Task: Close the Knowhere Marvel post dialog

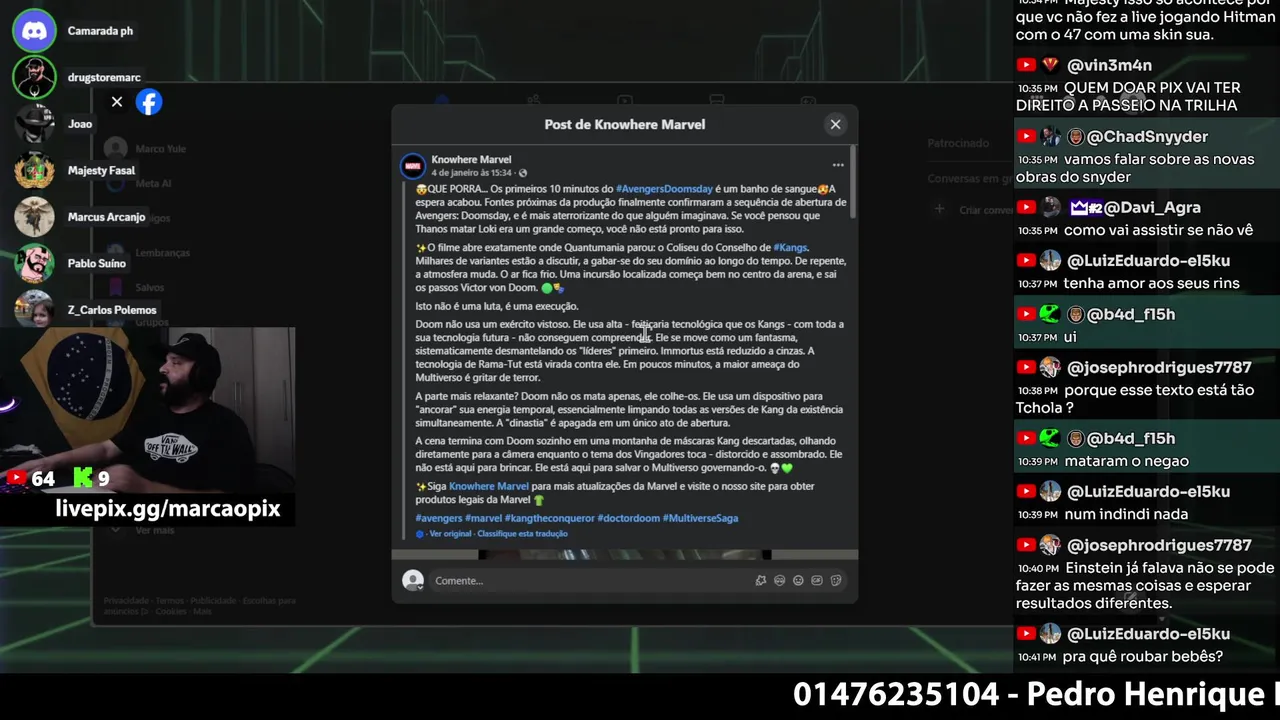Action: [835, 124]
